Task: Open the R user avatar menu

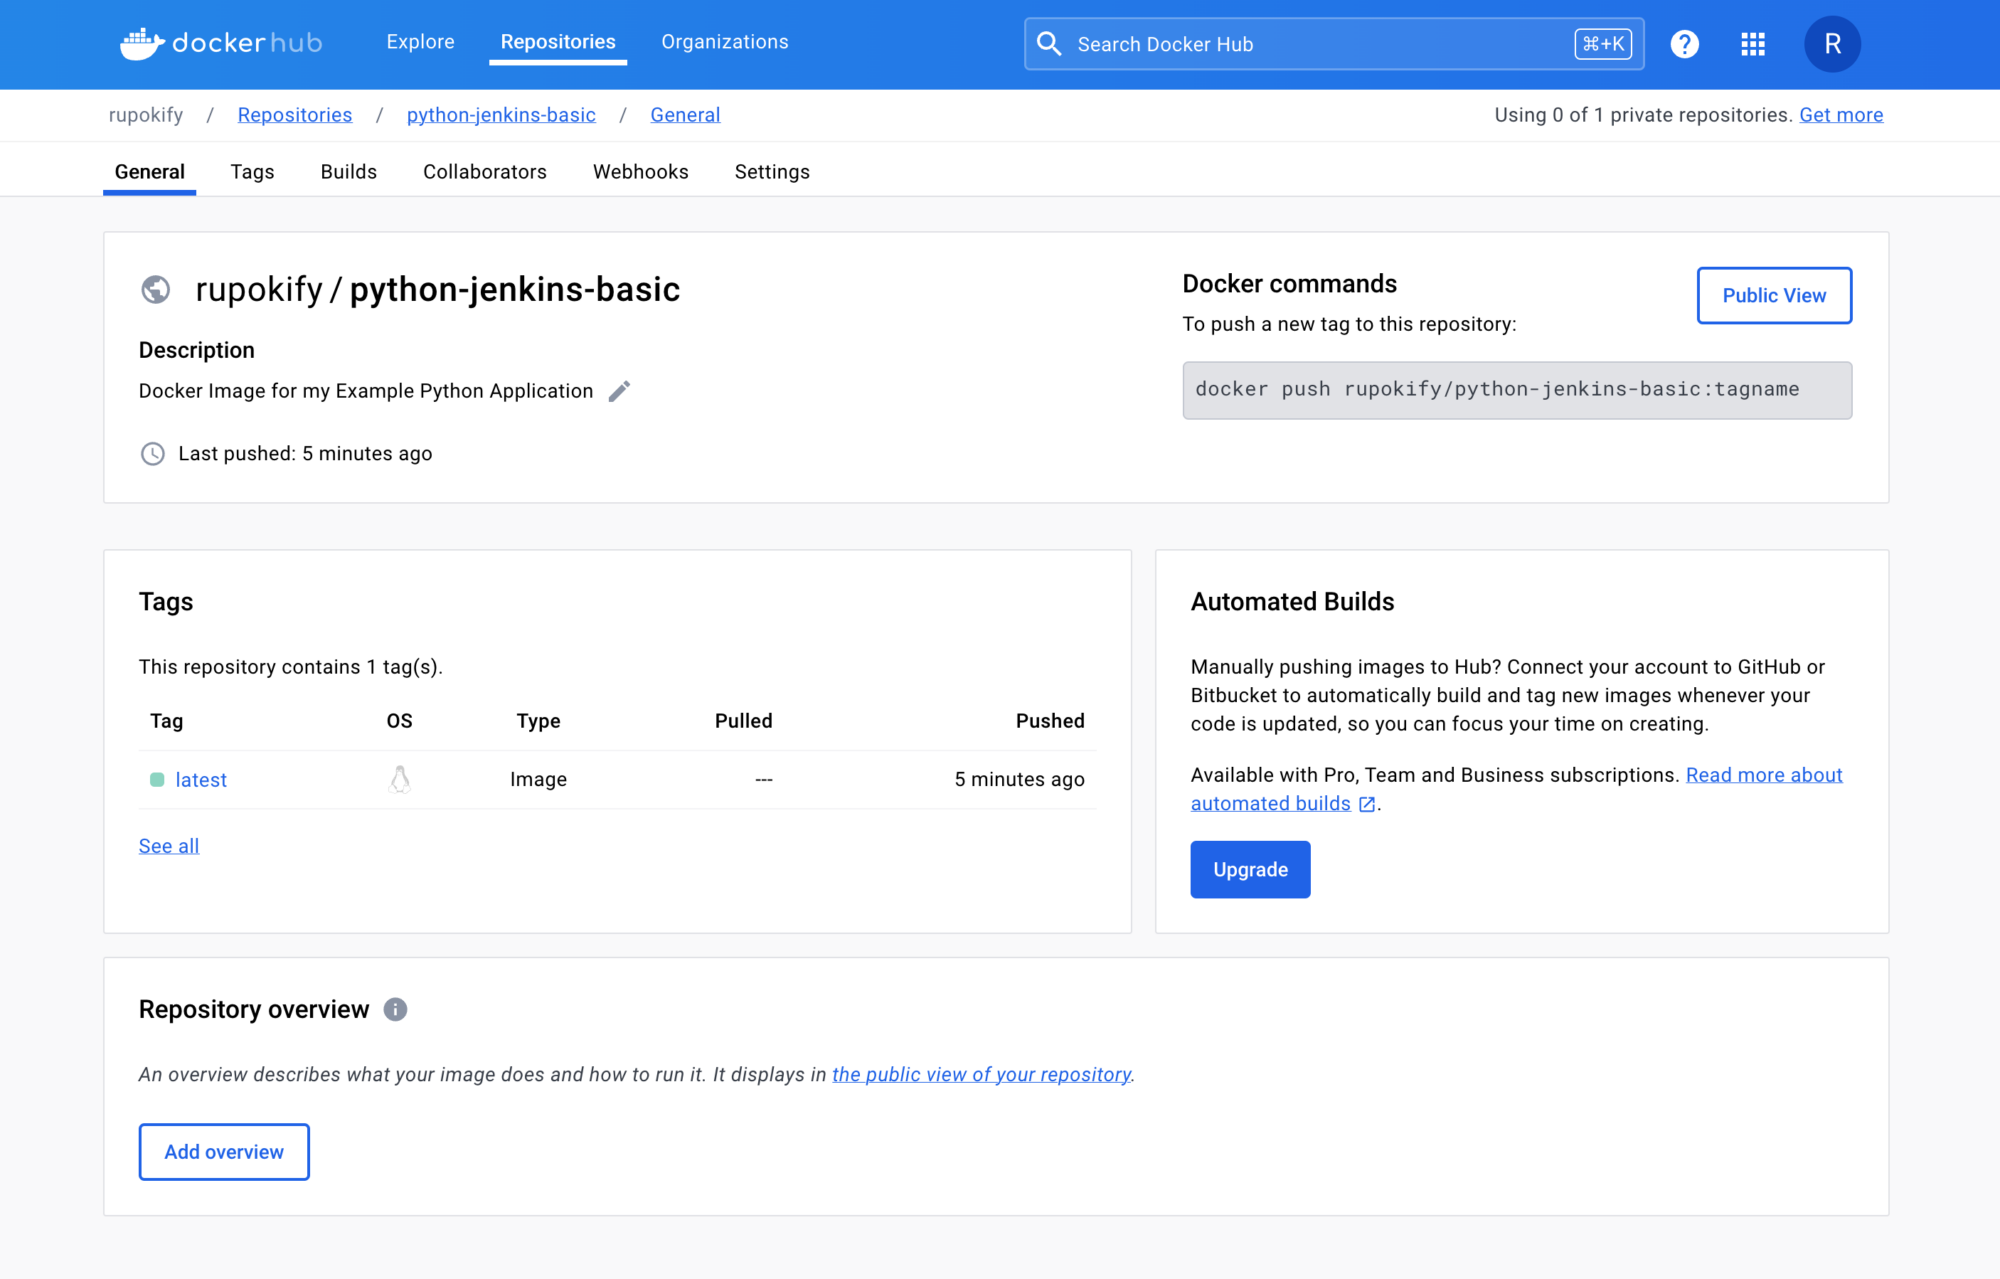Action: [1832, 44]
